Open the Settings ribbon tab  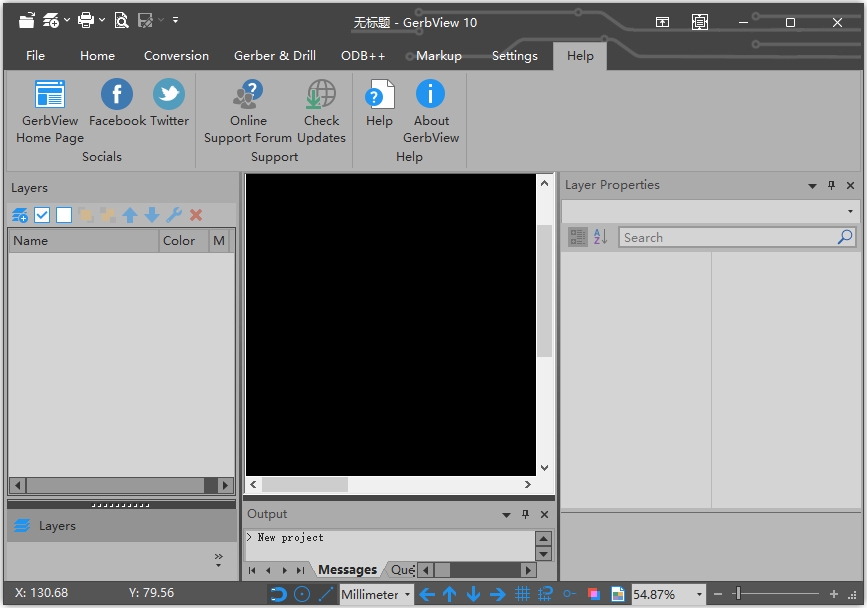(514, 56)
